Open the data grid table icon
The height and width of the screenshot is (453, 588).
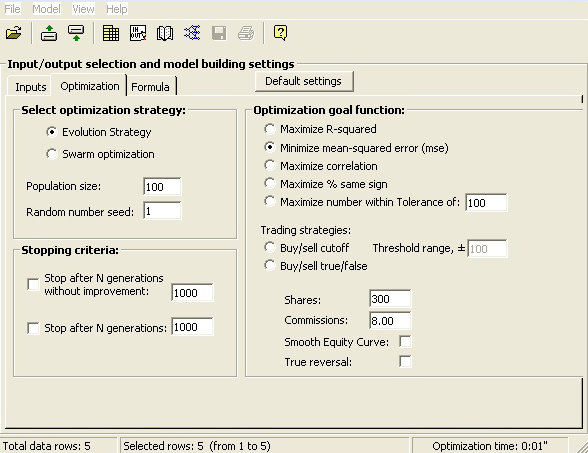pos(111,33)
